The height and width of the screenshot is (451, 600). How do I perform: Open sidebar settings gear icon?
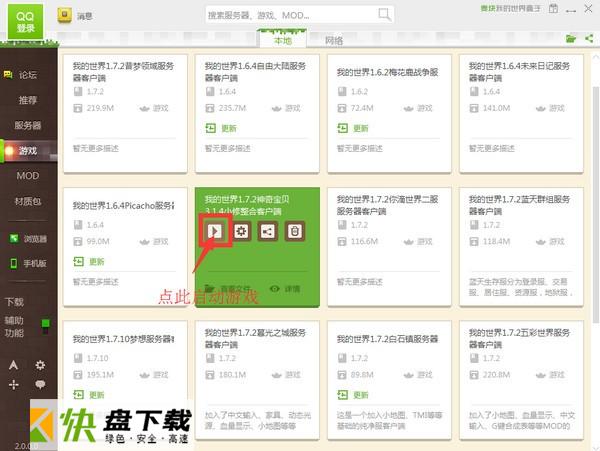pos(40,365)
